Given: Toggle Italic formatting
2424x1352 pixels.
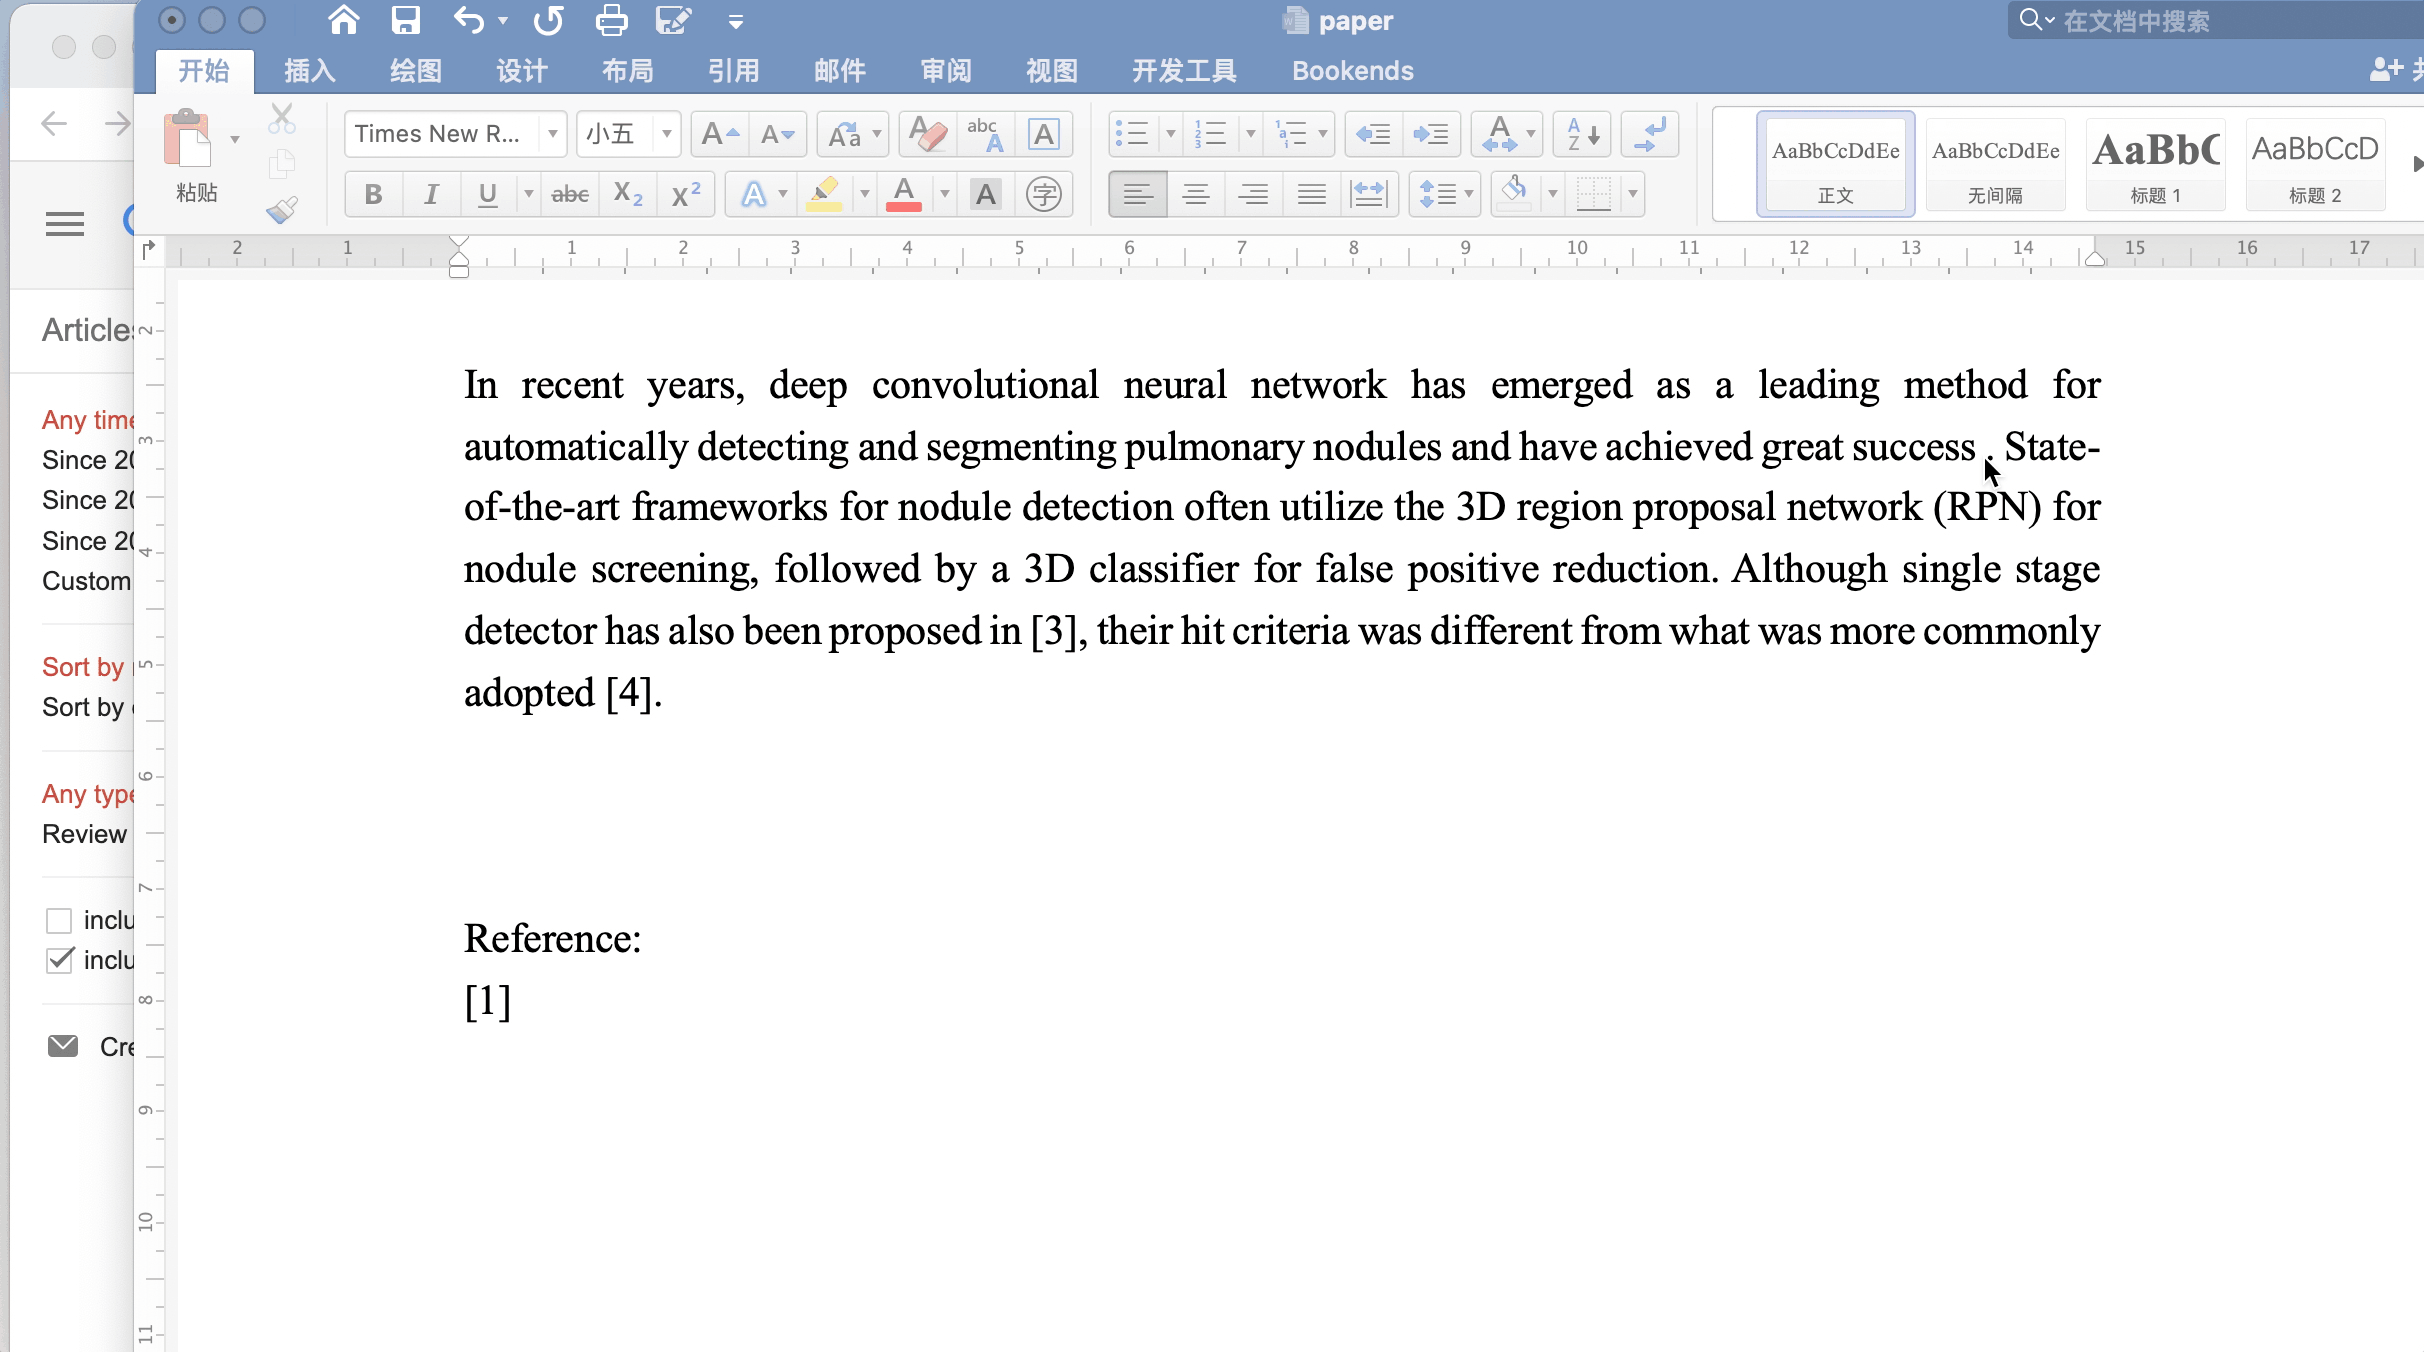Looking at the screenshot, I should [431, 194].
